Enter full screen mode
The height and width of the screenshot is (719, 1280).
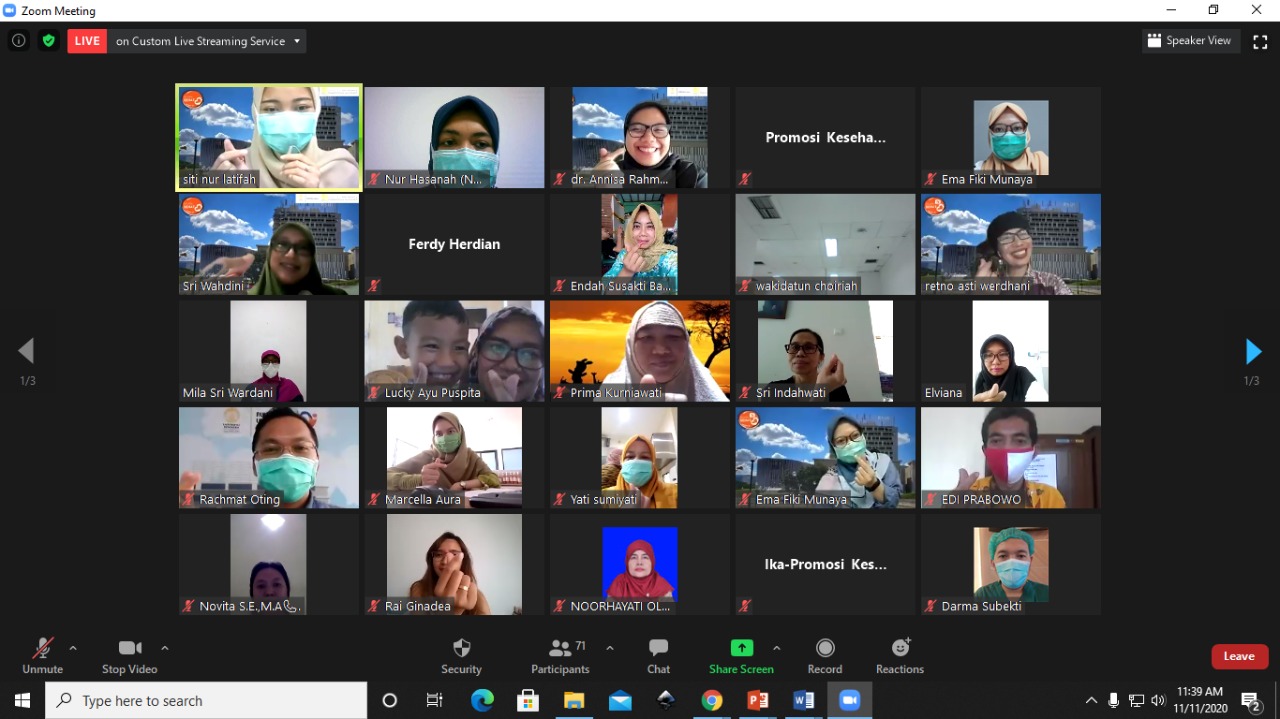tap(1260, 41)
